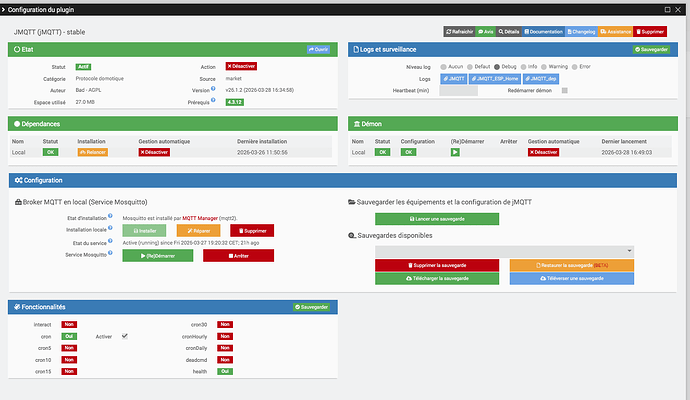Select the Error log level

click(574, 67)
